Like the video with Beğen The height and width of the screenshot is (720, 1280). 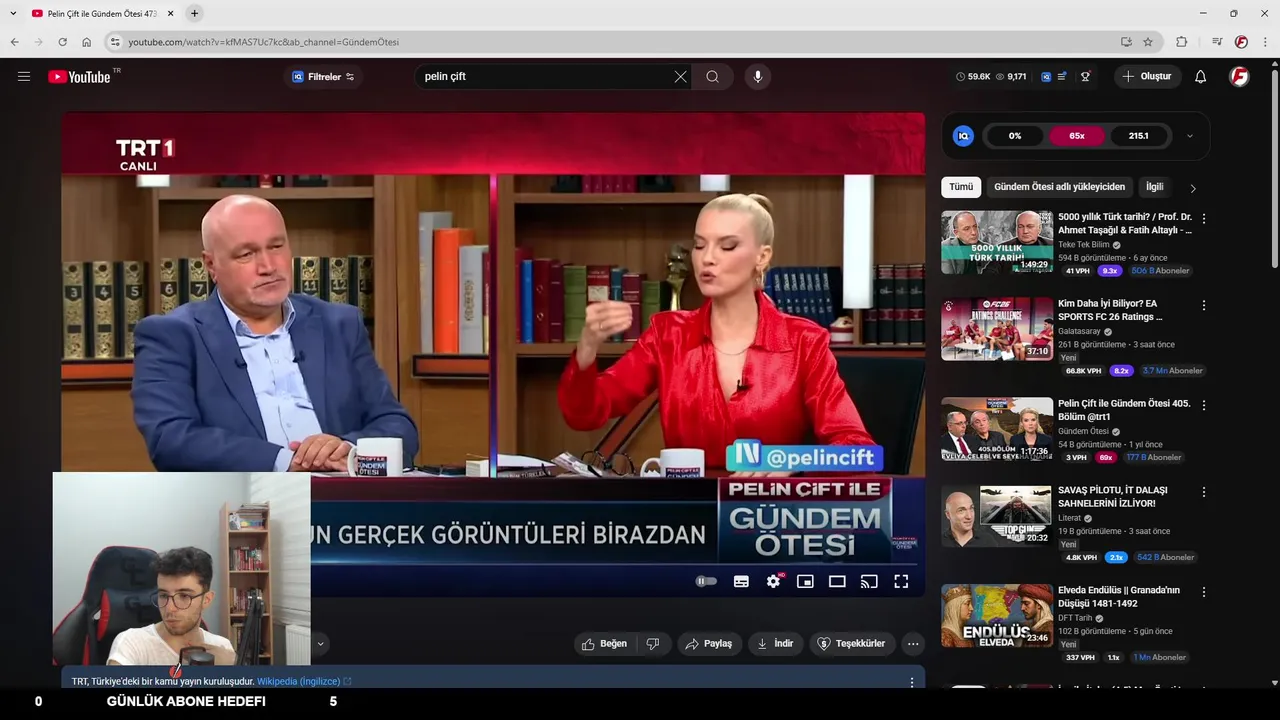[x=604, y=644]
